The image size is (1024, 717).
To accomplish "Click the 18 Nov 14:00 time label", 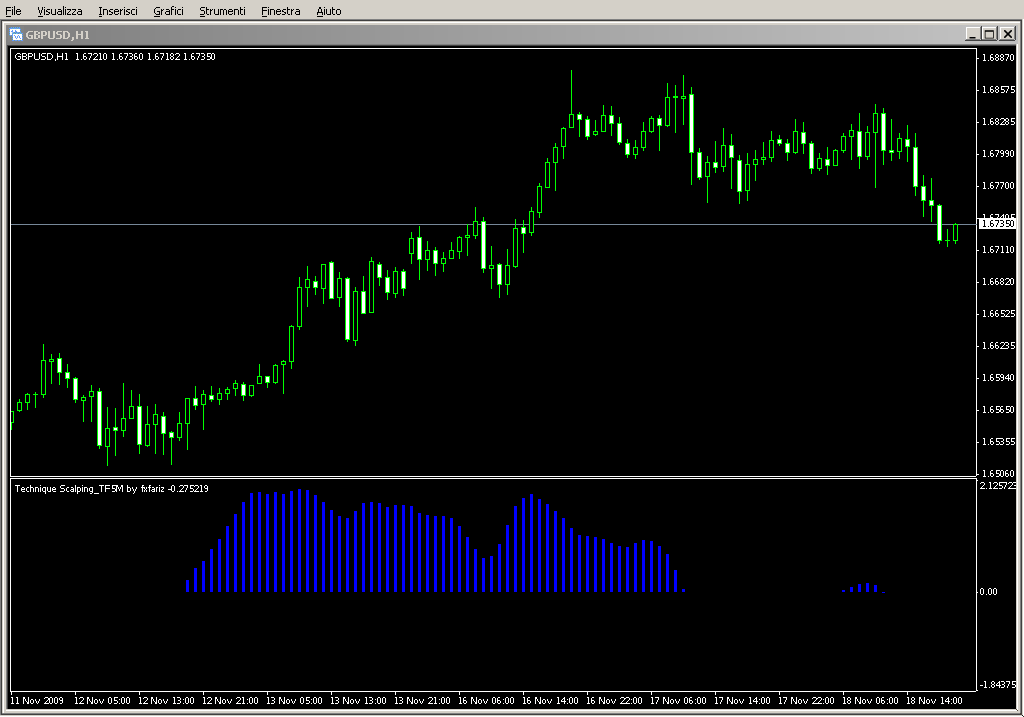I will point(934,701).
